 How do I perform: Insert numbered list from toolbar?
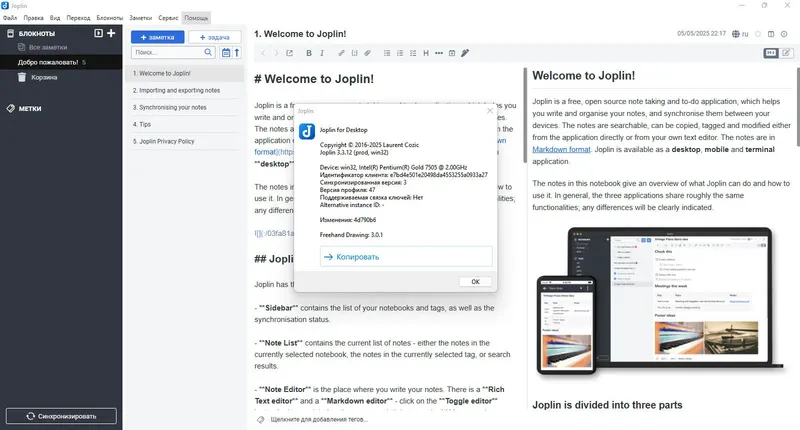click(400, 53)
